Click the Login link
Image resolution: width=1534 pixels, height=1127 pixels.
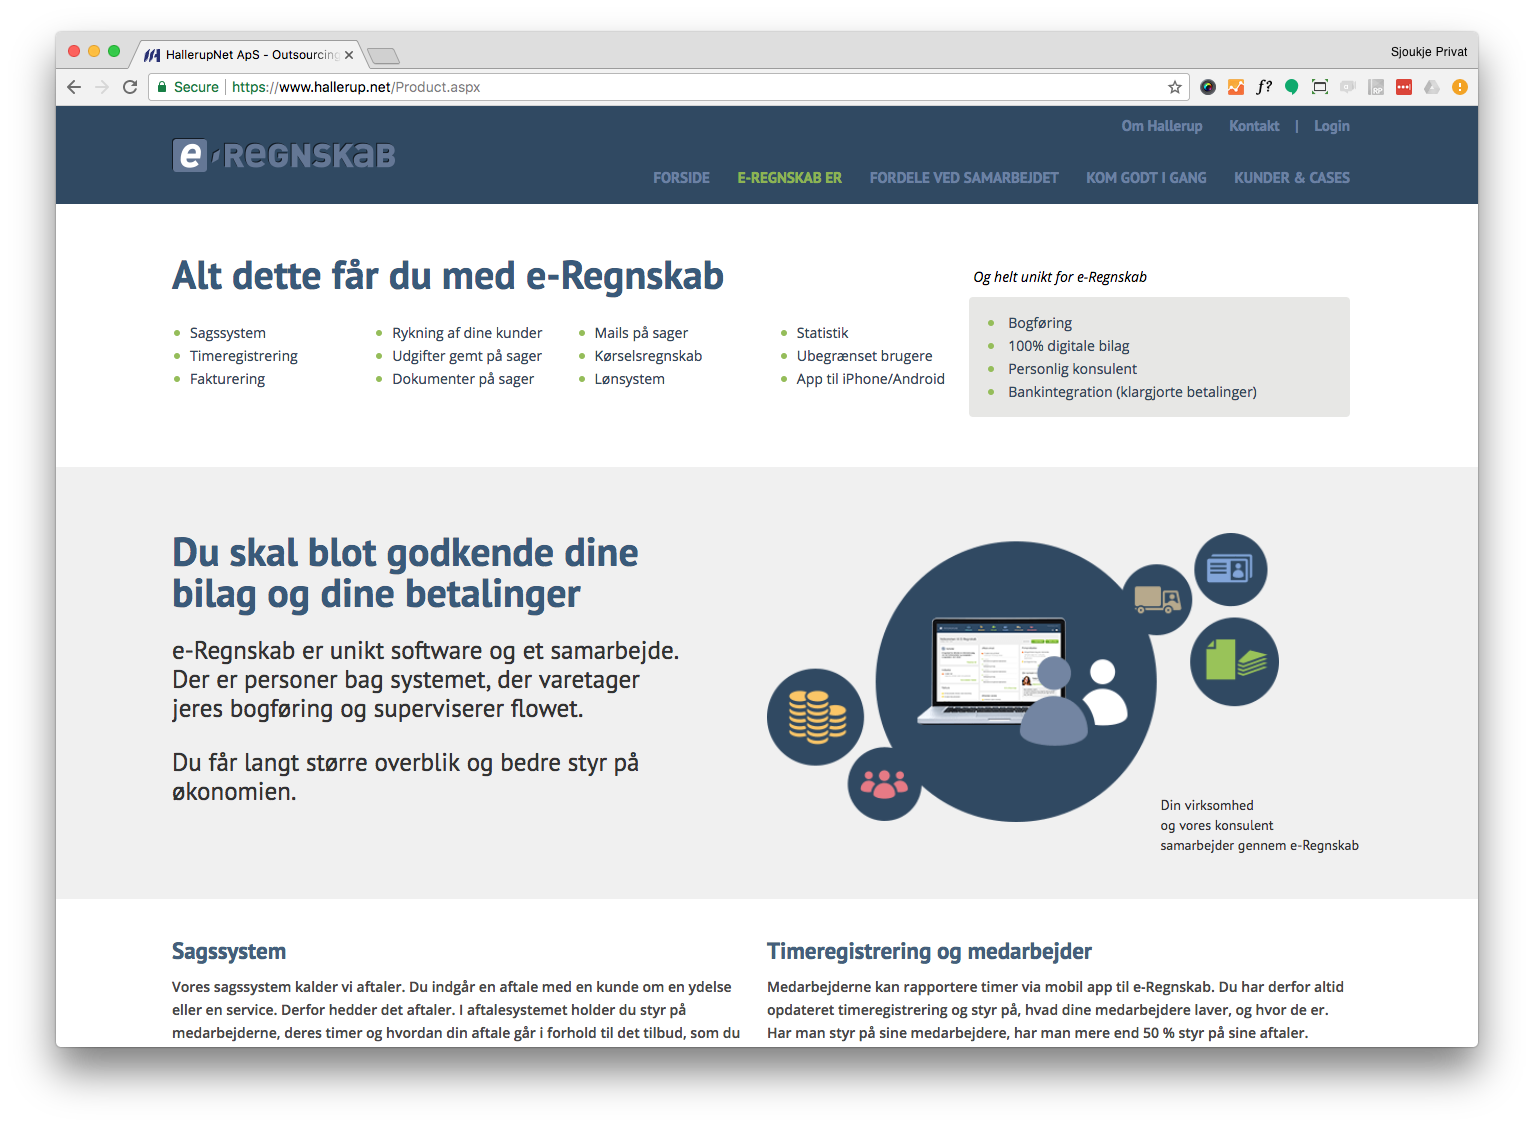coord(1332,126)
